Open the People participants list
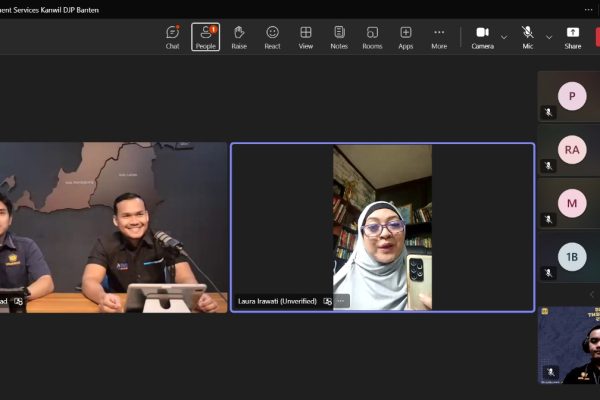The width and height of the screenshot is (600, 400). 205,37
